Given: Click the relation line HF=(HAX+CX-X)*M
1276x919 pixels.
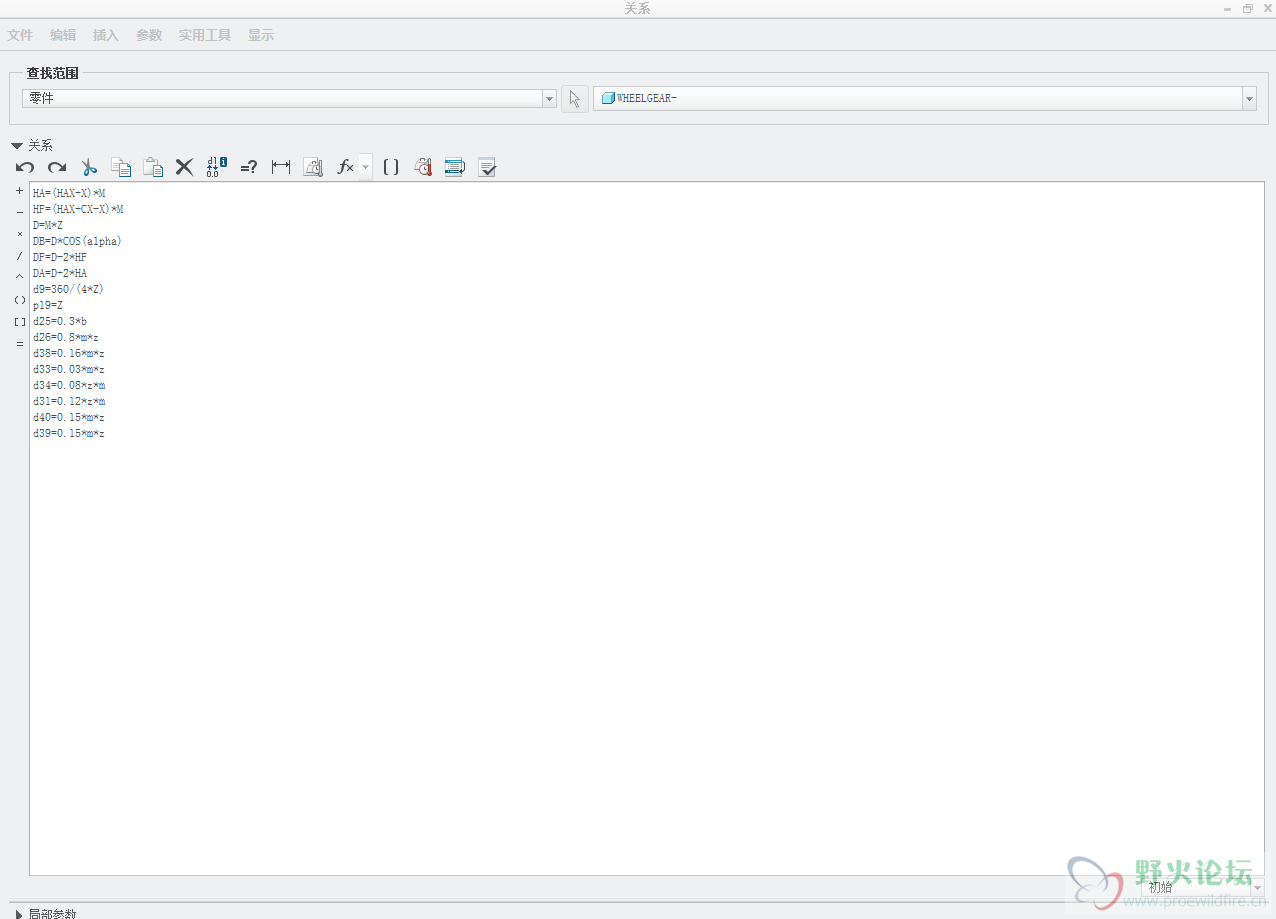Looking at the screenshot, I should 78,209.
